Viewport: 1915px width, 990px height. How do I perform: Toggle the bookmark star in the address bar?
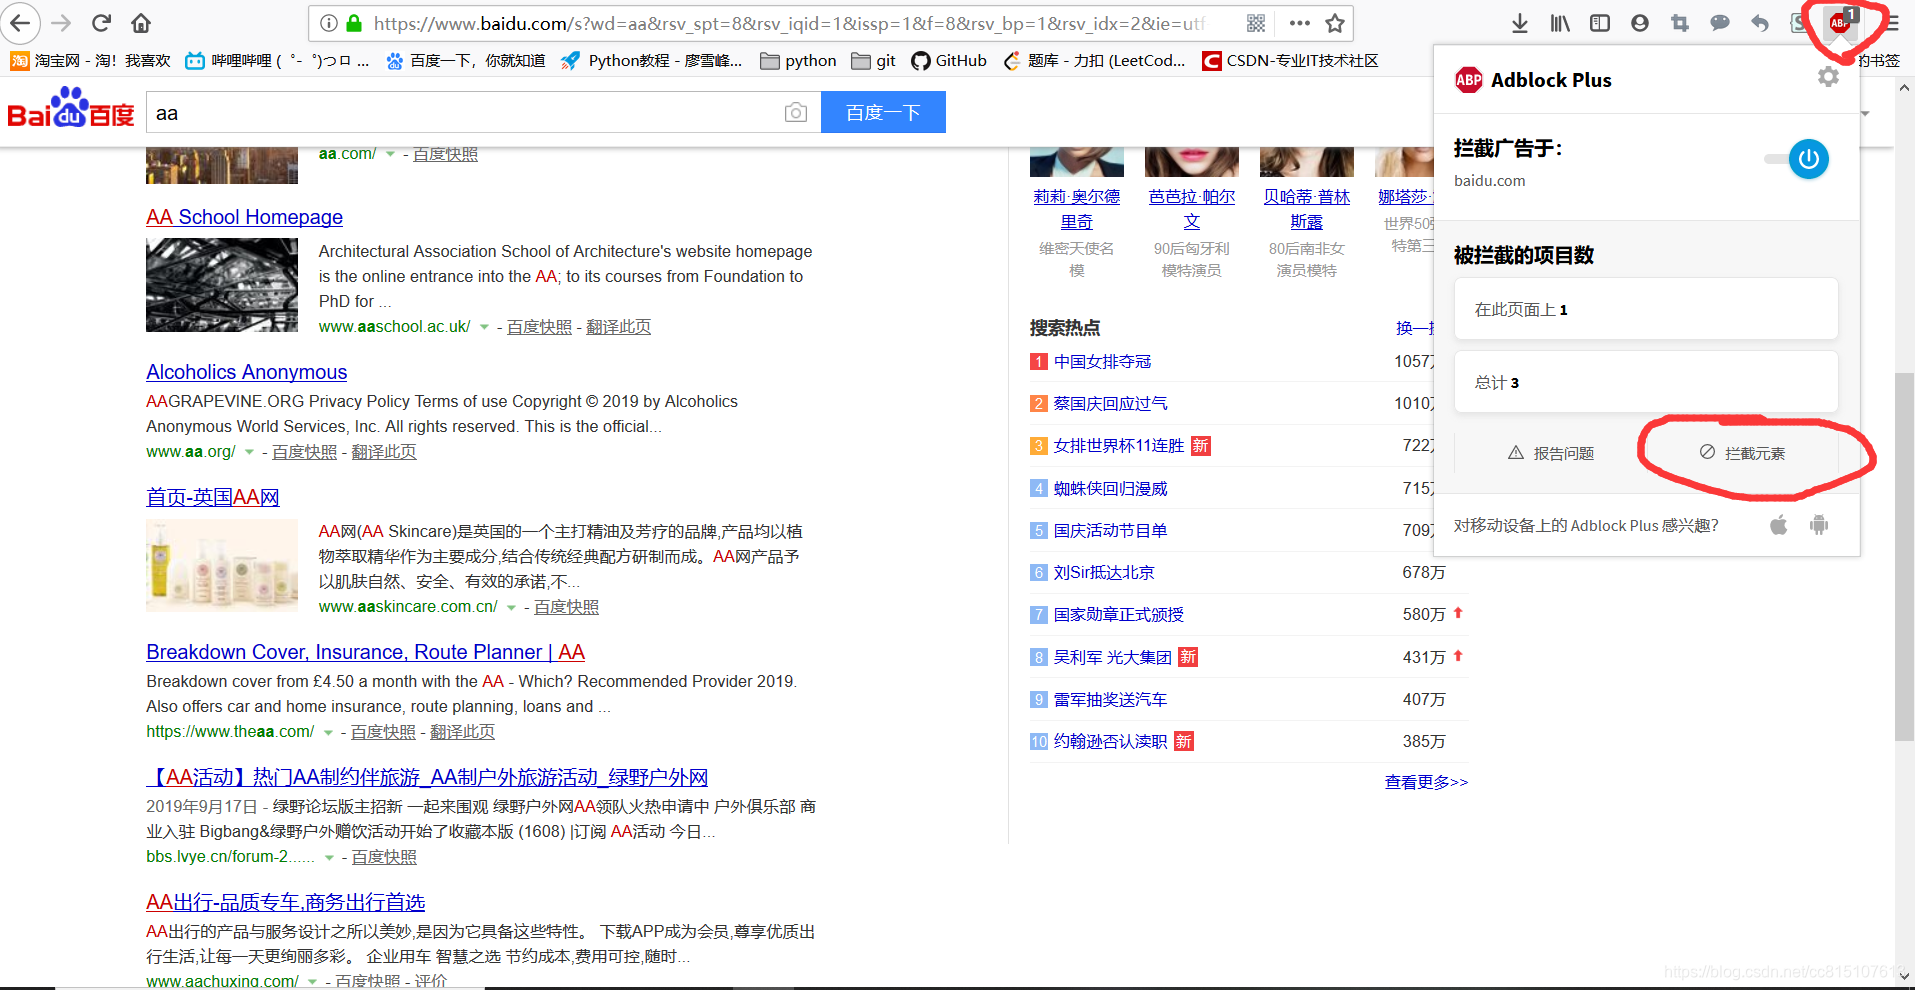tap(1335, 22)
